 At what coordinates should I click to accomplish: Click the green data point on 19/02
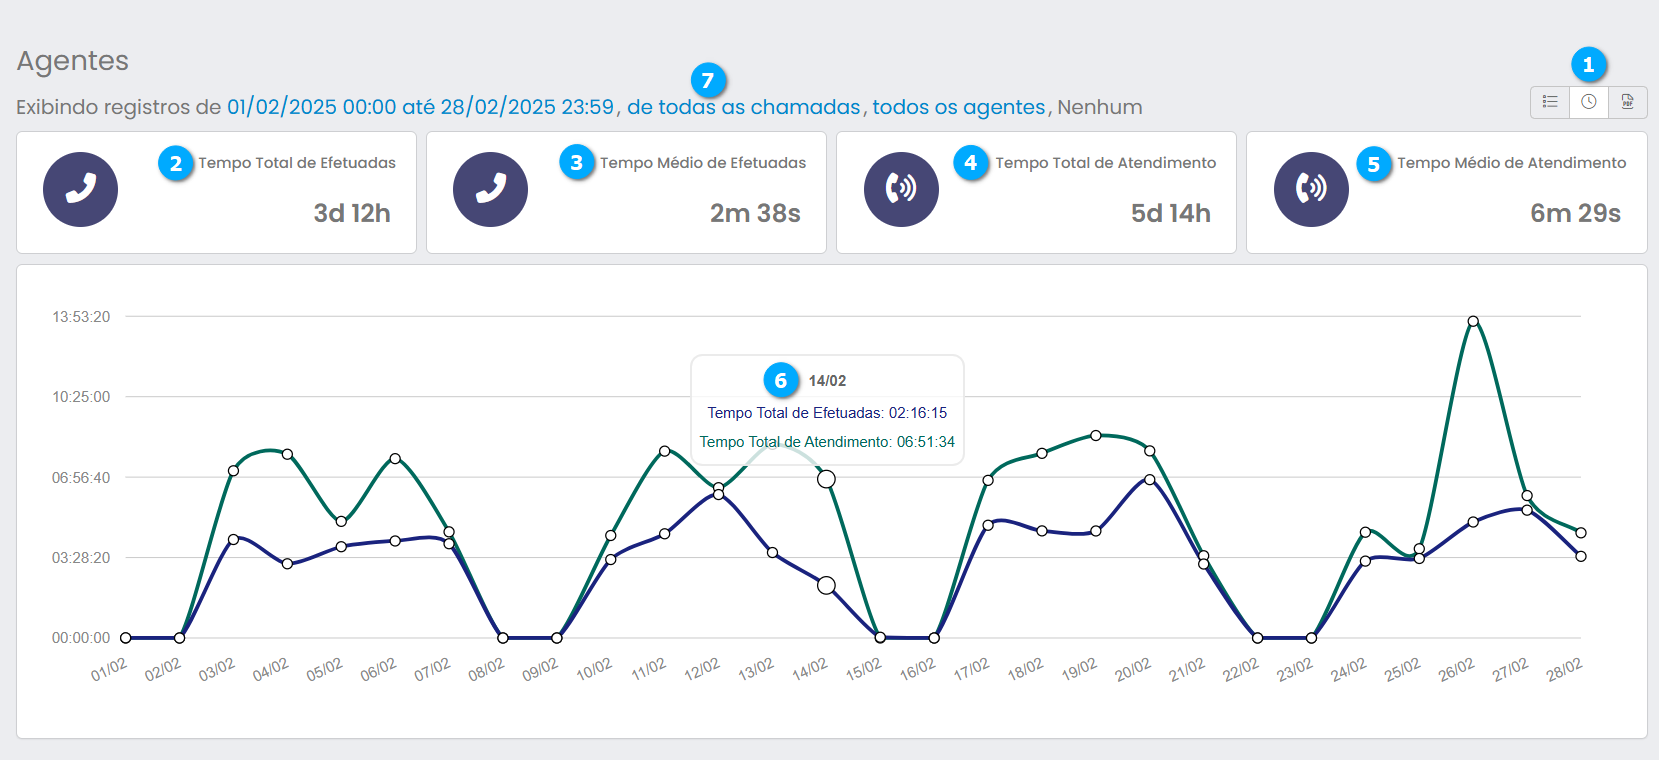coord(1096,435)
